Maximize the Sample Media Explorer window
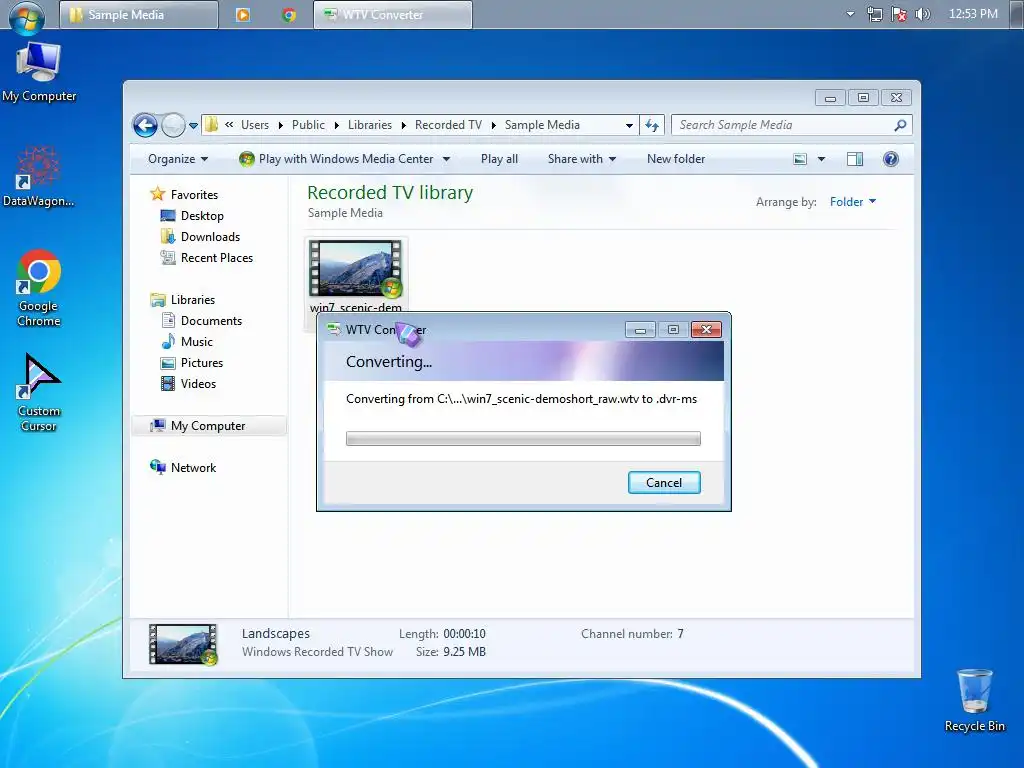The height and width of the screenshot is (768, 1024). point(863,98)
